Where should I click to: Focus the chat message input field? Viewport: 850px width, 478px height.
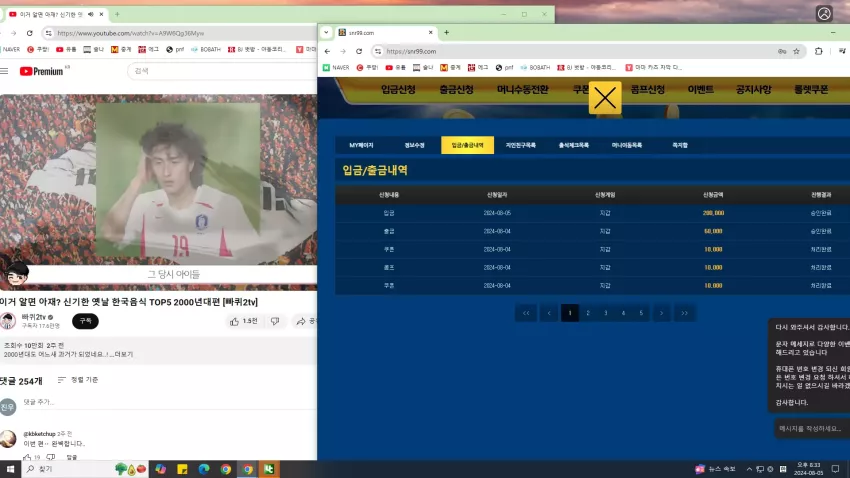tap(812, 428)
